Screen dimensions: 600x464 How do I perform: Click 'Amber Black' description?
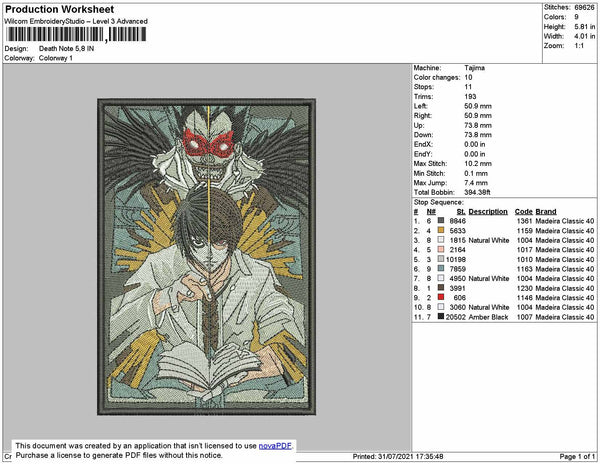[x=488, y=317]
